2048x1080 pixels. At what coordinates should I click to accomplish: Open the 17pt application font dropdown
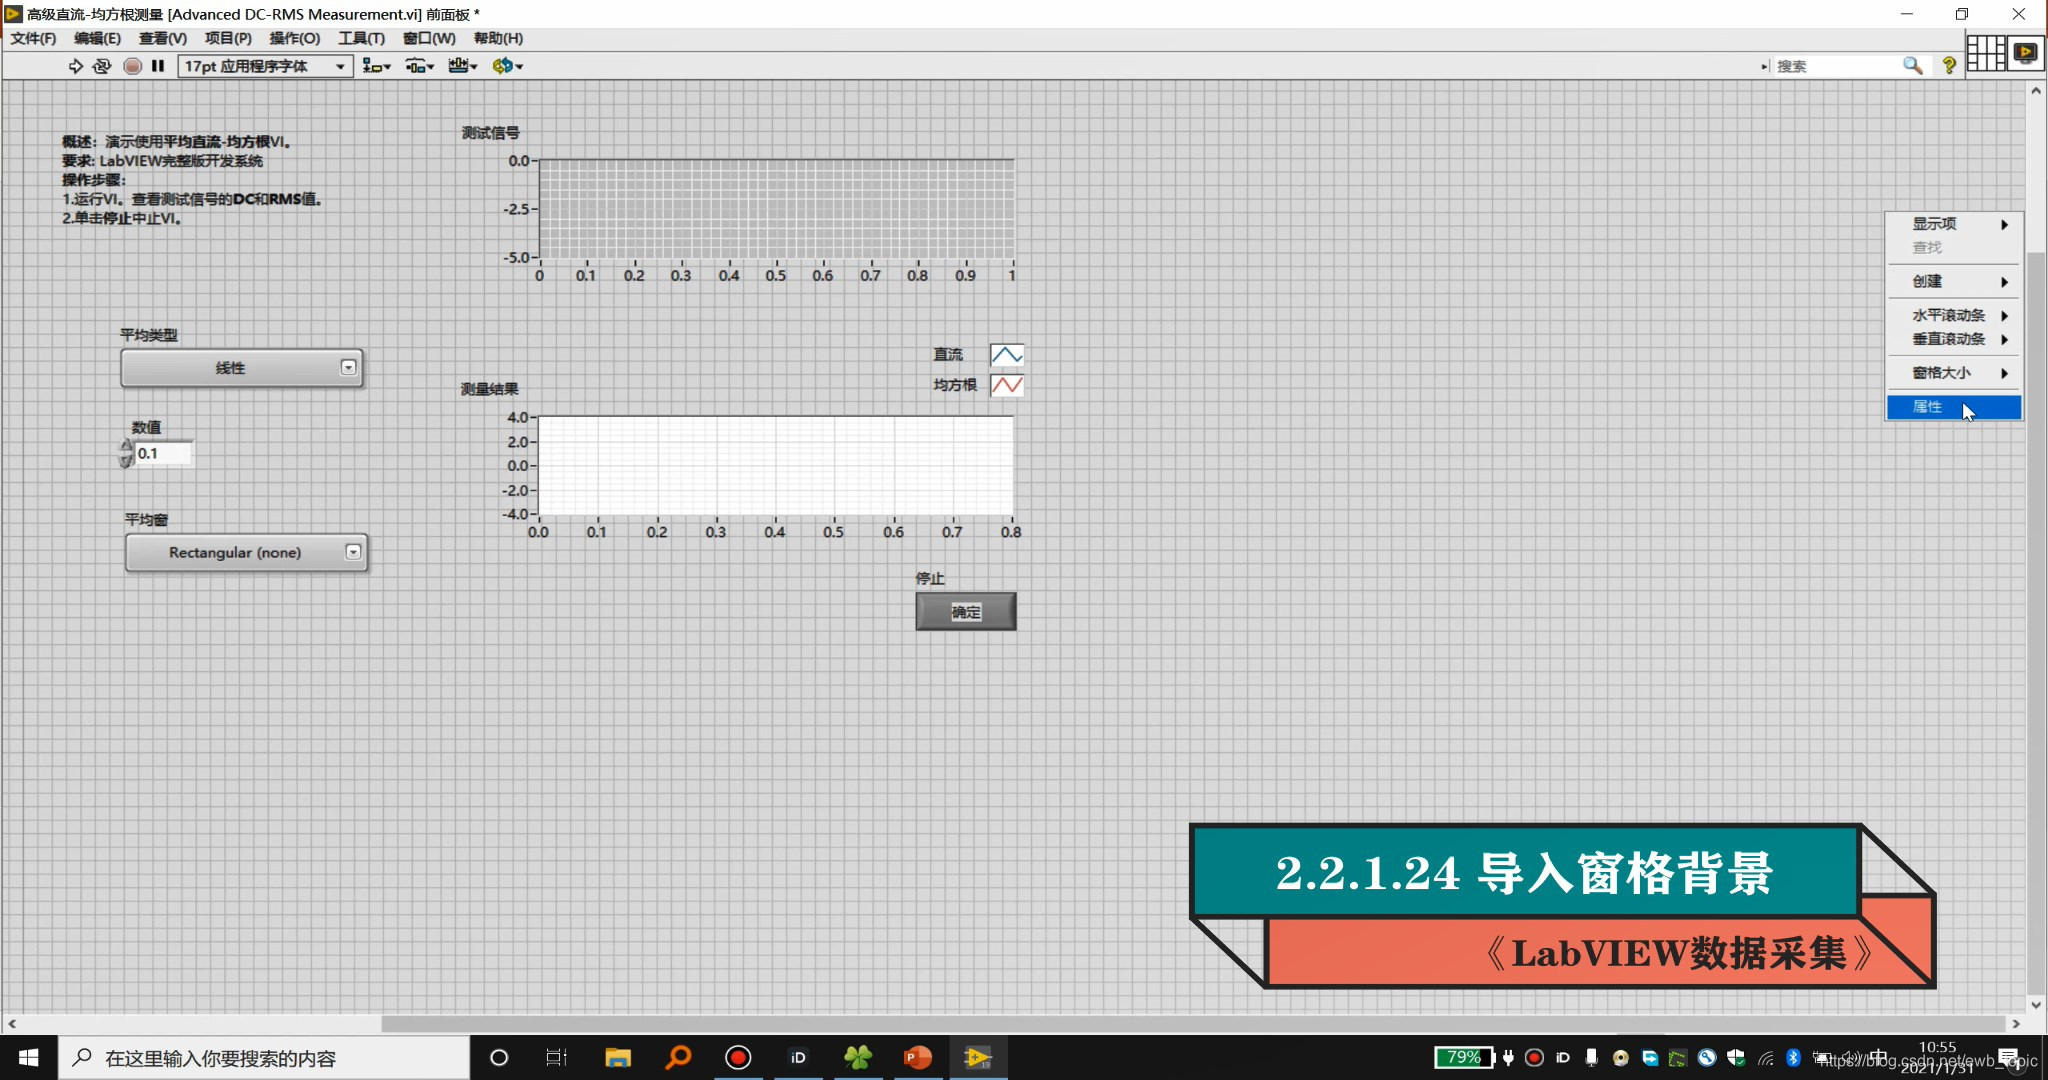point(265,66)
